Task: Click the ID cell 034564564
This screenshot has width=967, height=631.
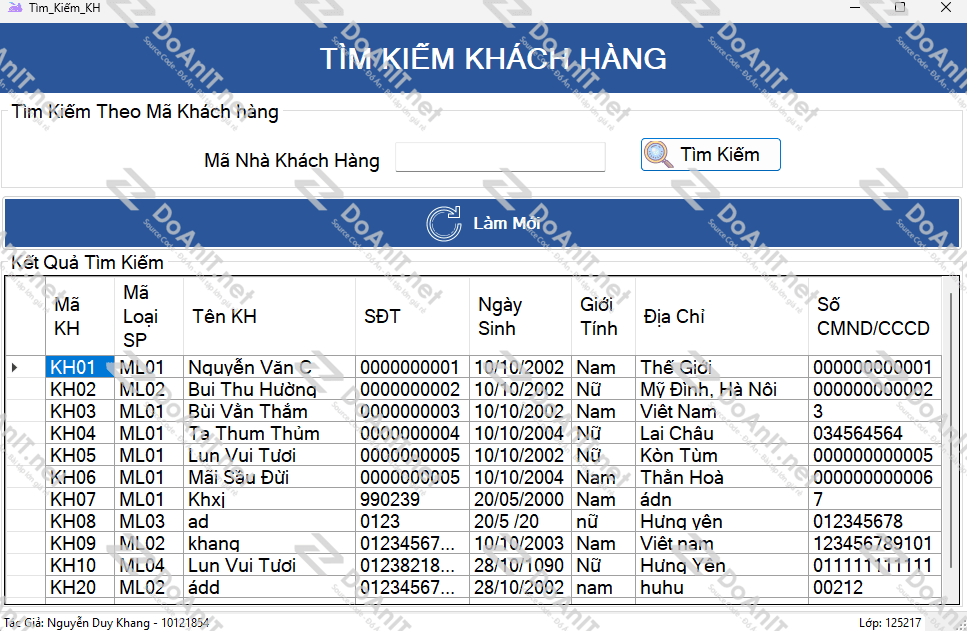Action: 875,434
